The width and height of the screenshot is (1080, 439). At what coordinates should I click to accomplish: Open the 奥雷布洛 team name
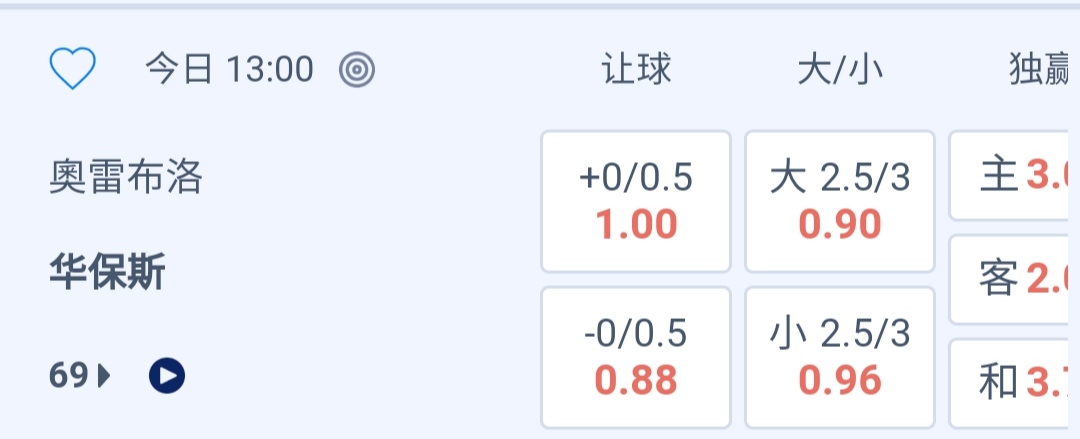(x=126, y=177)
